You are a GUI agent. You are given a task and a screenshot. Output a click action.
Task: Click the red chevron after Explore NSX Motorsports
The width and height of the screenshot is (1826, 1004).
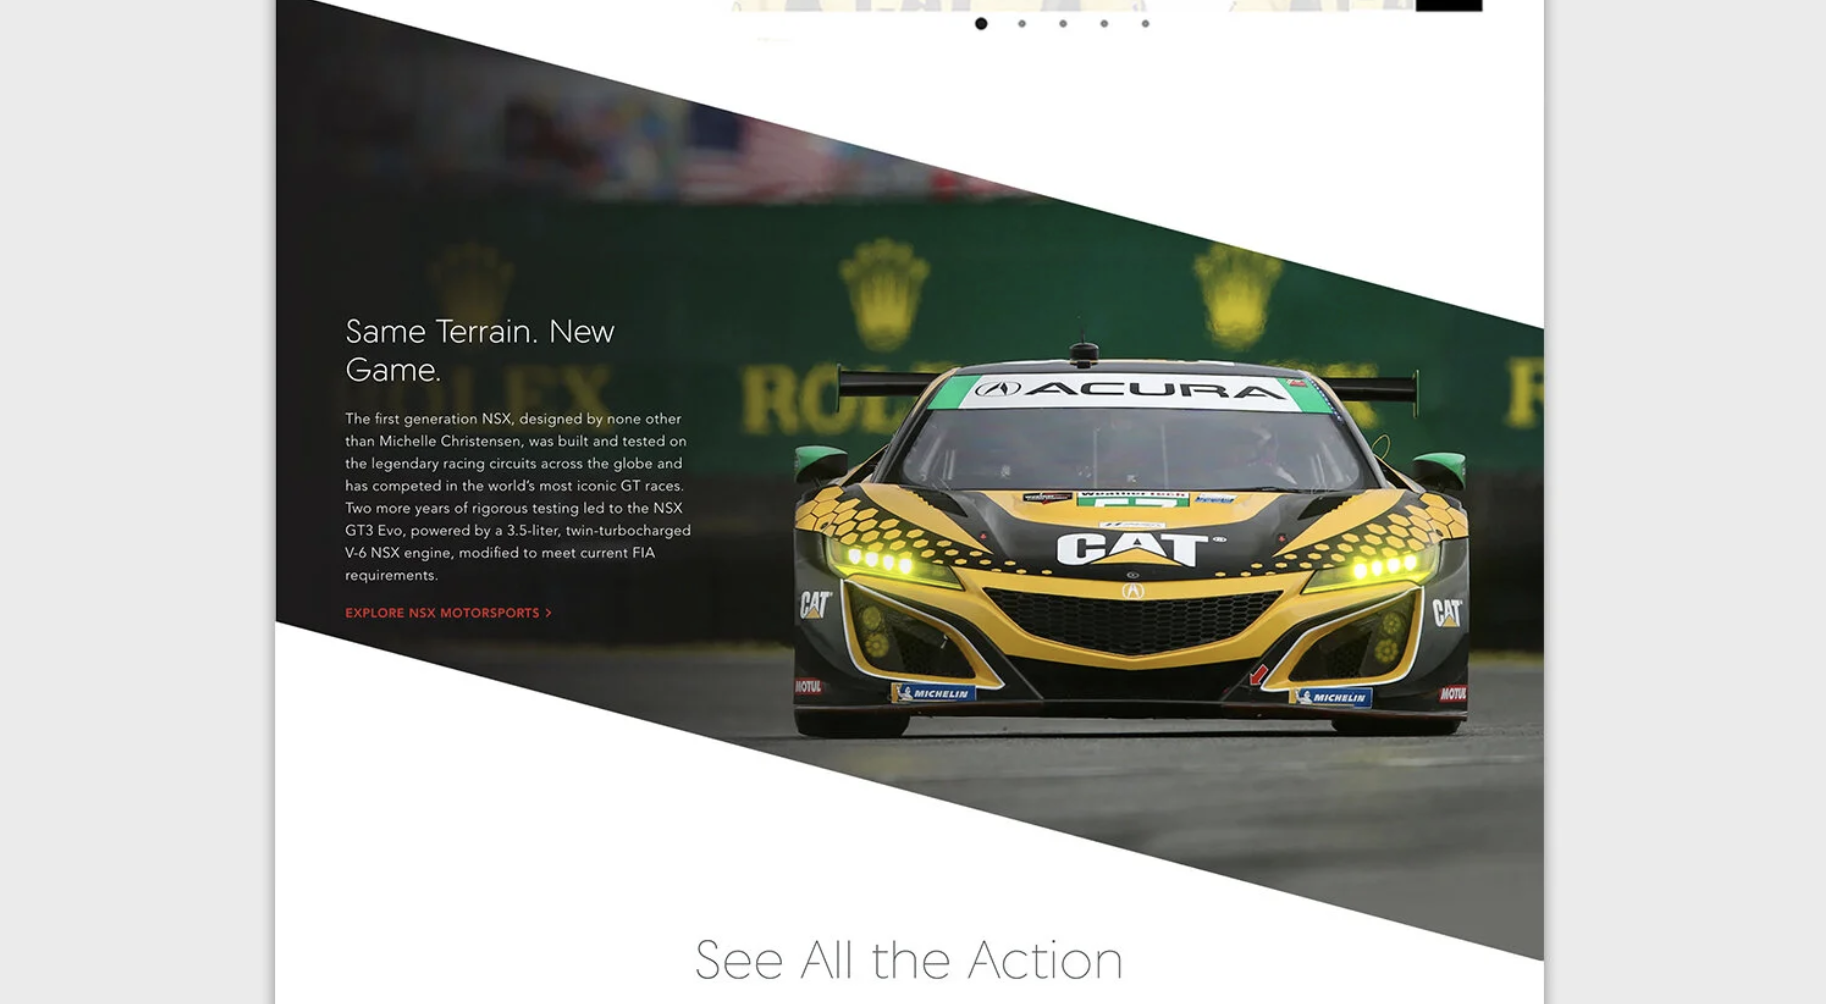point(548,613)
